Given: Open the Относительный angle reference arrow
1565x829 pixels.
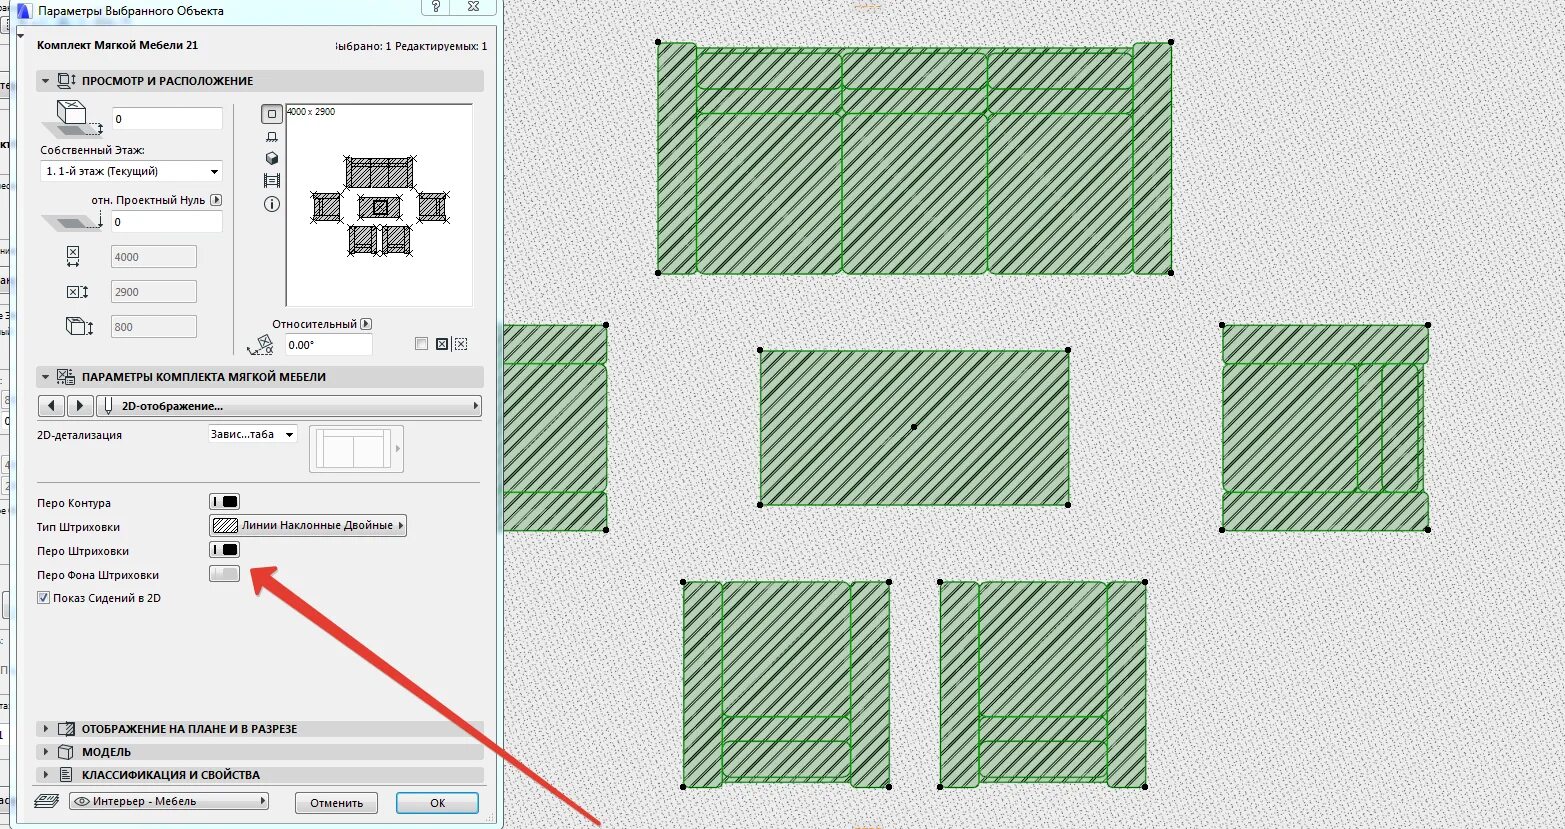Looking at the screenshot, I should 366,324.
